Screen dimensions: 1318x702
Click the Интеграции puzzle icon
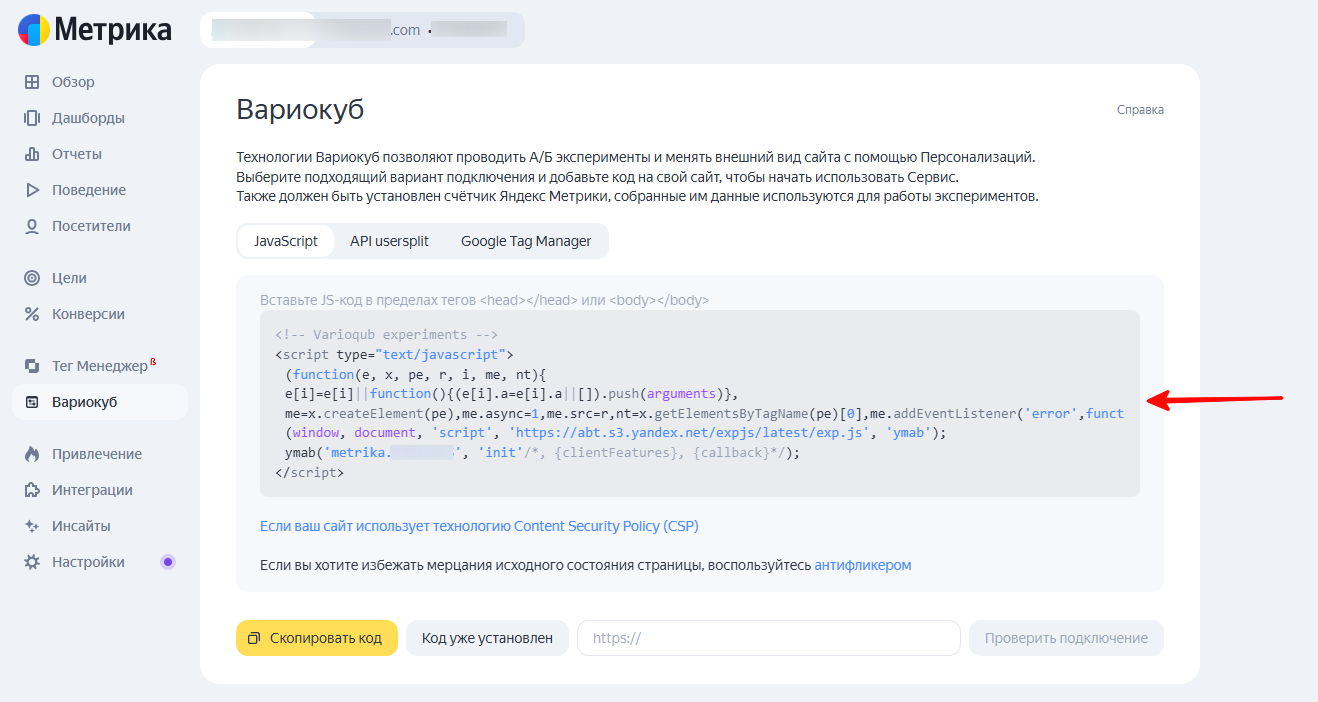click(x=32, y=490)
